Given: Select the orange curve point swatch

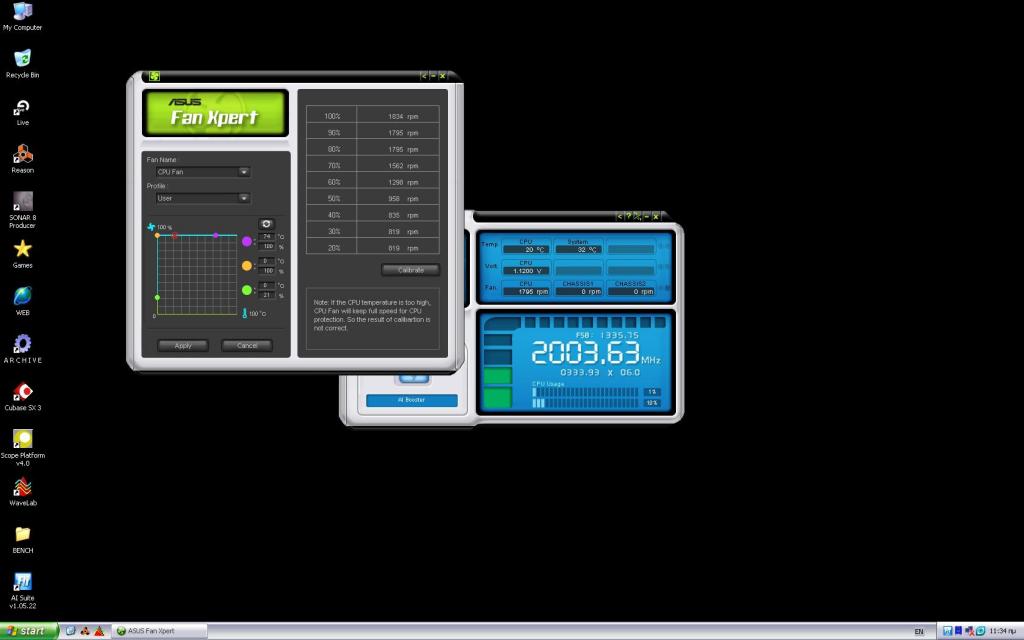Looking at the screenshot, I should pos(247,266).
